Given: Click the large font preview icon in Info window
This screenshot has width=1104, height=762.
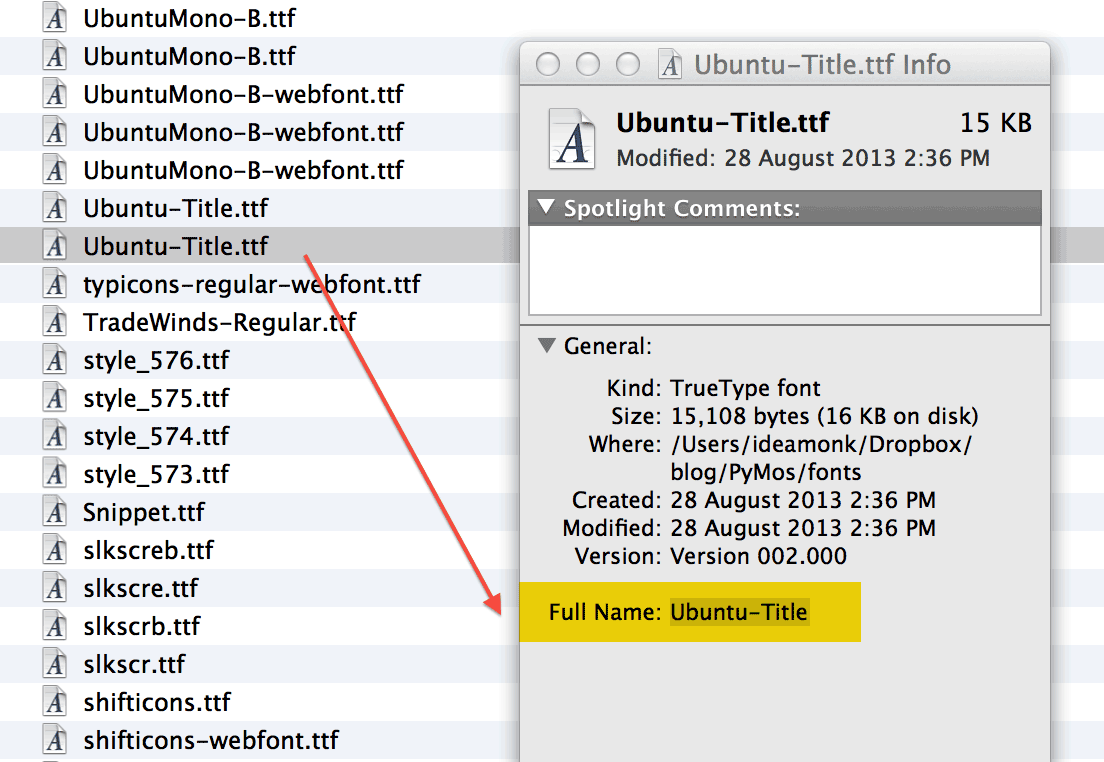Looking at the screenshot, I should (x=573, y=138).
